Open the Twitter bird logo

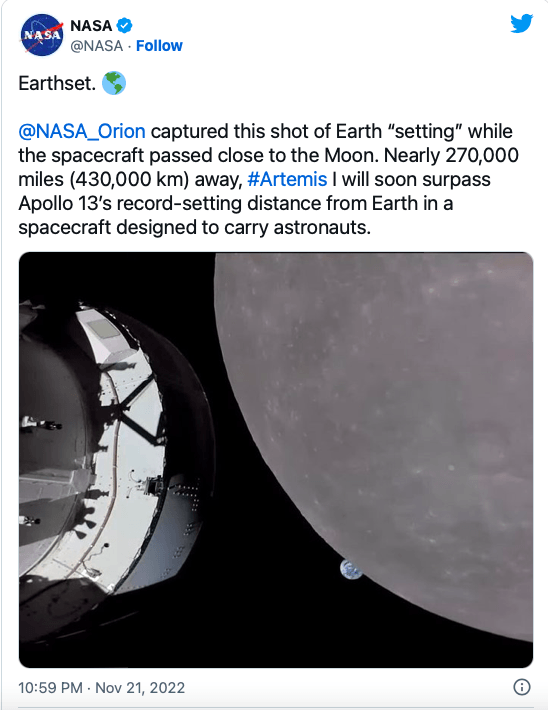(521, 24)
